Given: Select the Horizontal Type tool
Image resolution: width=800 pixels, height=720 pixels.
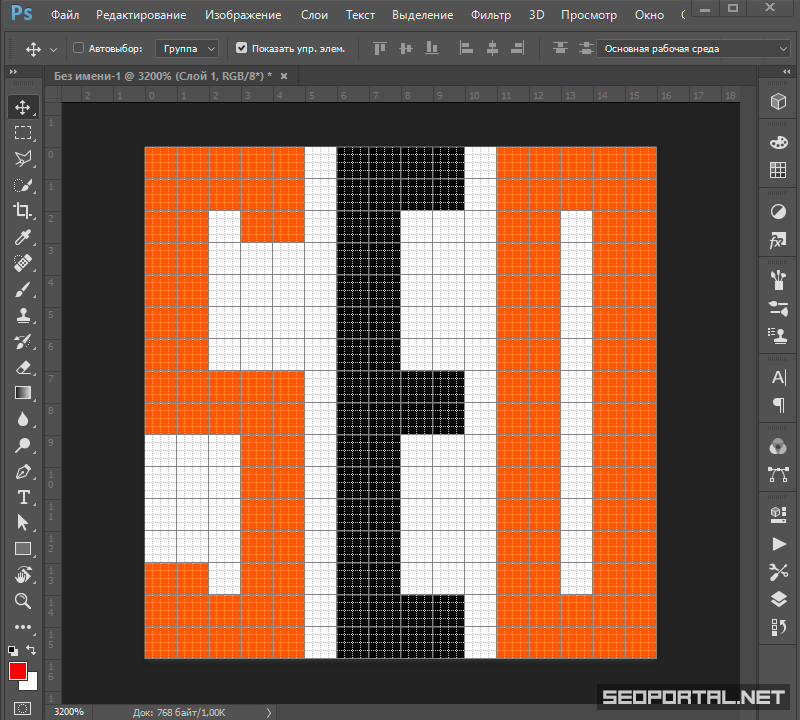Looking at the screenshot, I should [22, 497].
